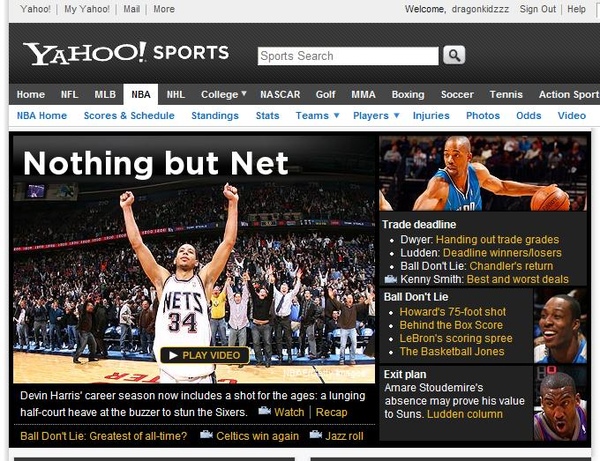Click the Nothing but Net headline

point(156,164)
